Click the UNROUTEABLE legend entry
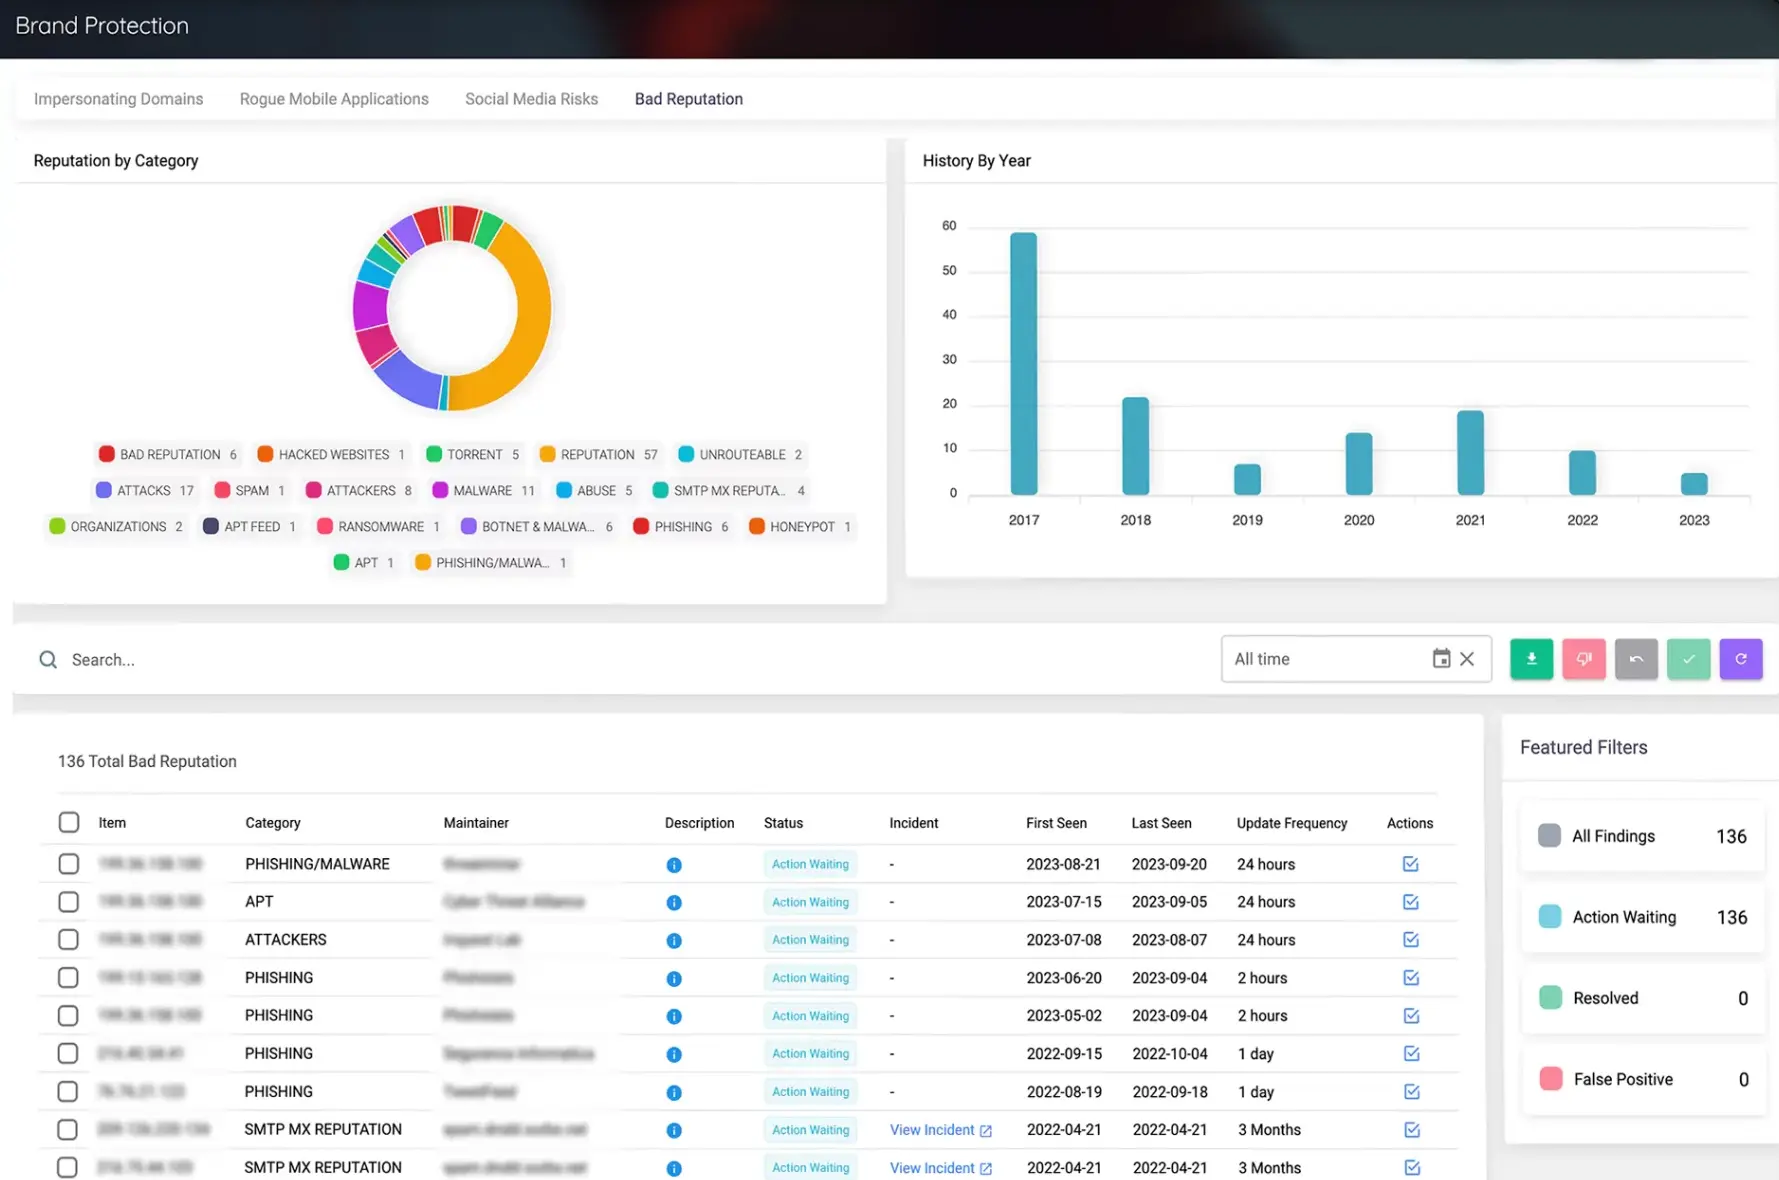This screenshot has width=1779, height=1180. pos(740,454)
